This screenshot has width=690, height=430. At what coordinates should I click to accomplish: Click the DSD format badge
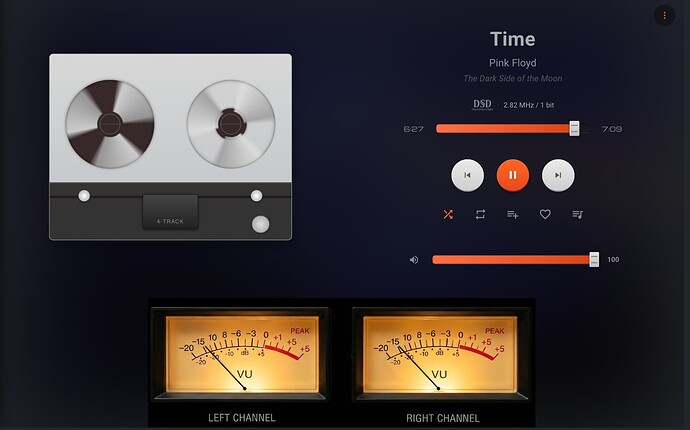tap(482, 104)
